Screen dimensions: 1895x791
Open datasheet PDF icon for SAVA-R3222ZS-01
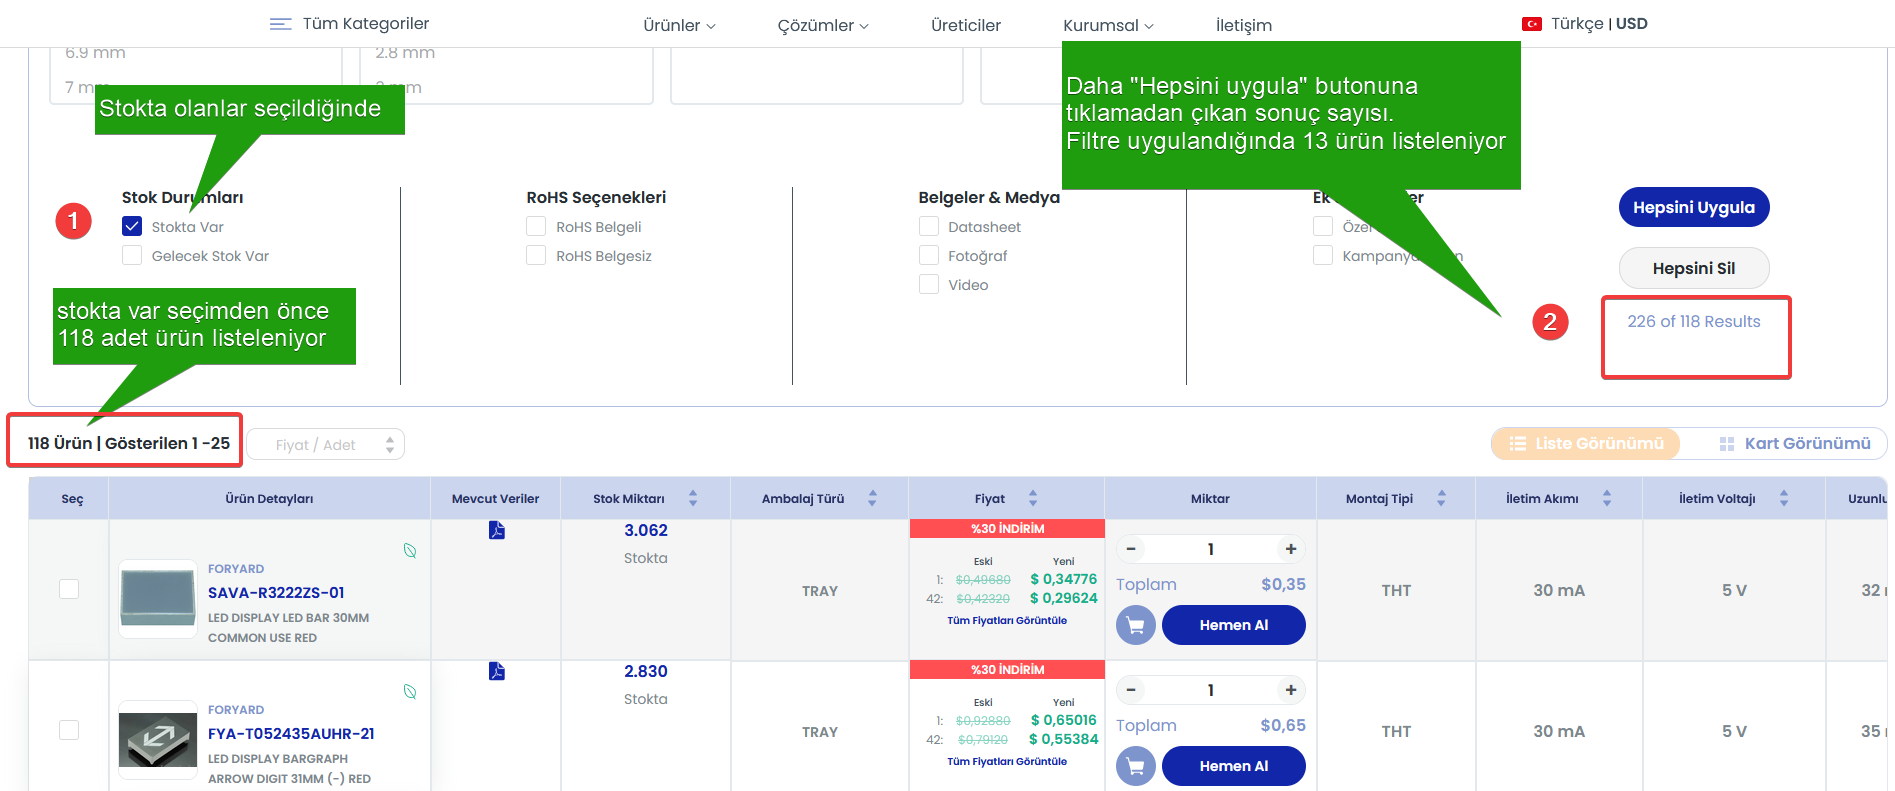pos(496,530)
